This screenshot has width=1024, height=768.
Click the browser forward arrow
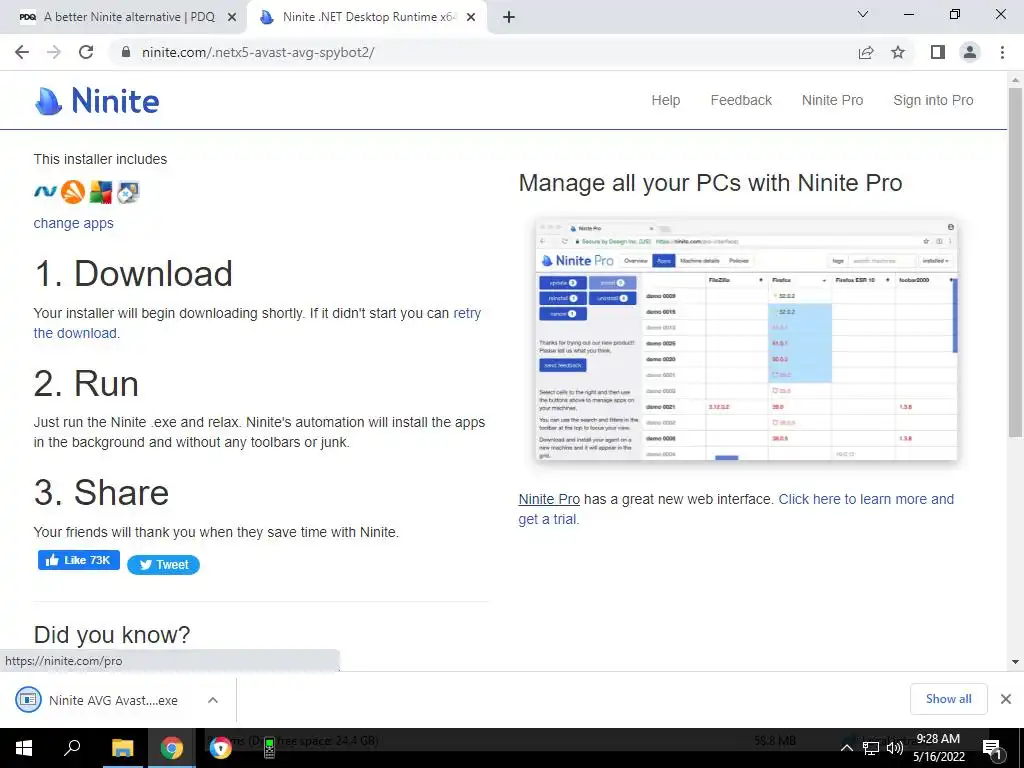point(54,52)
